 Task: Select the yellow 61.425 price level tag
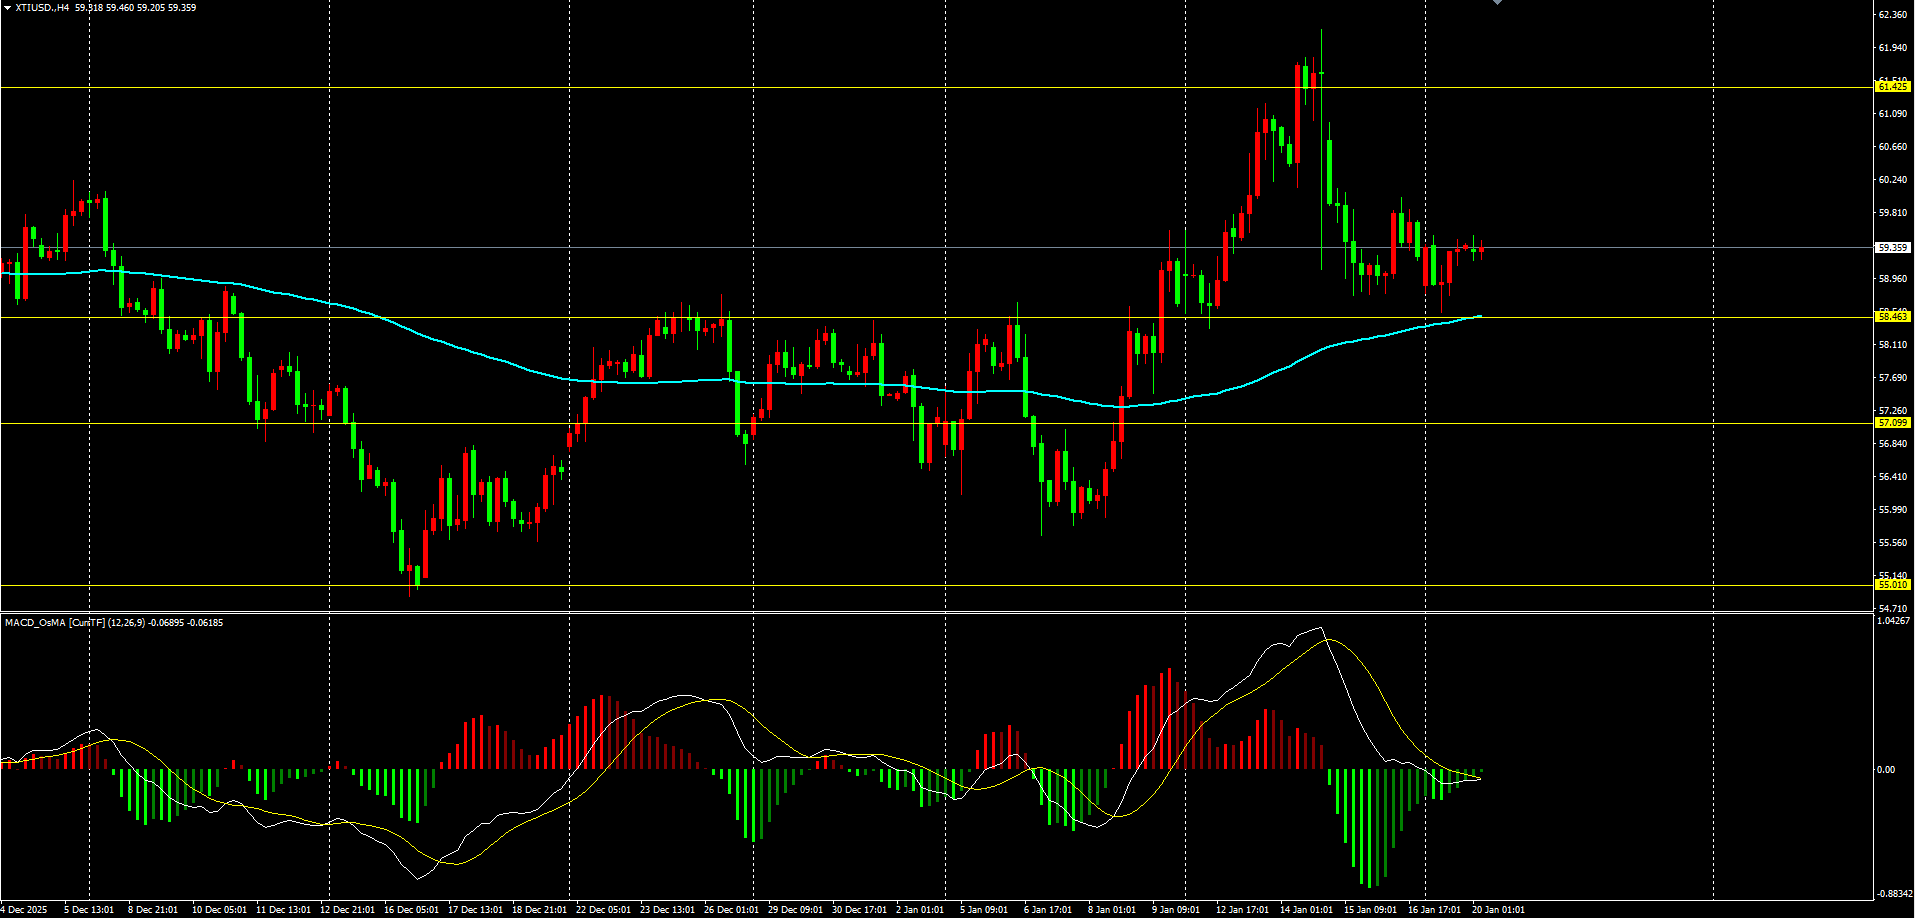point(1892,87)
